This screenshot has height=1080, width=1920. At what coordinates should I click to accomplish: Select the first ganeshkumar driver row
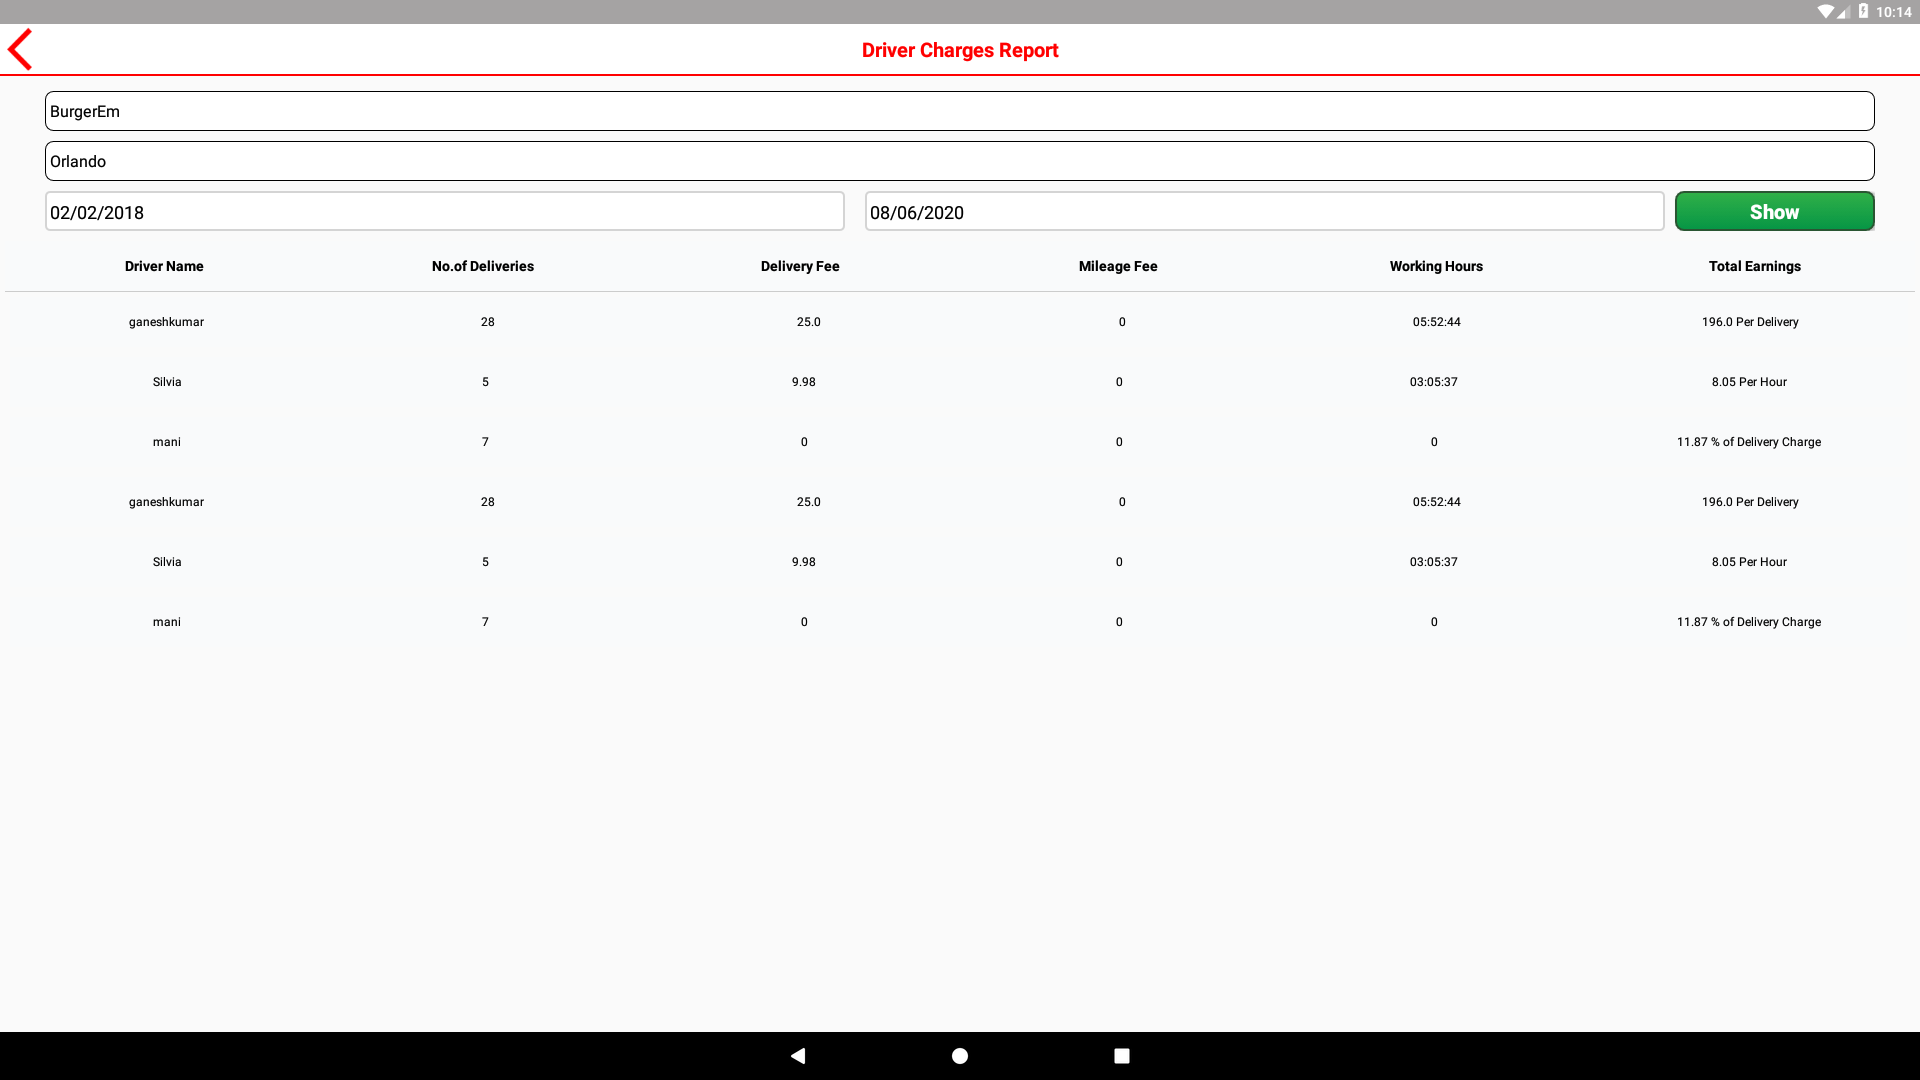click(x=166, y=322)
